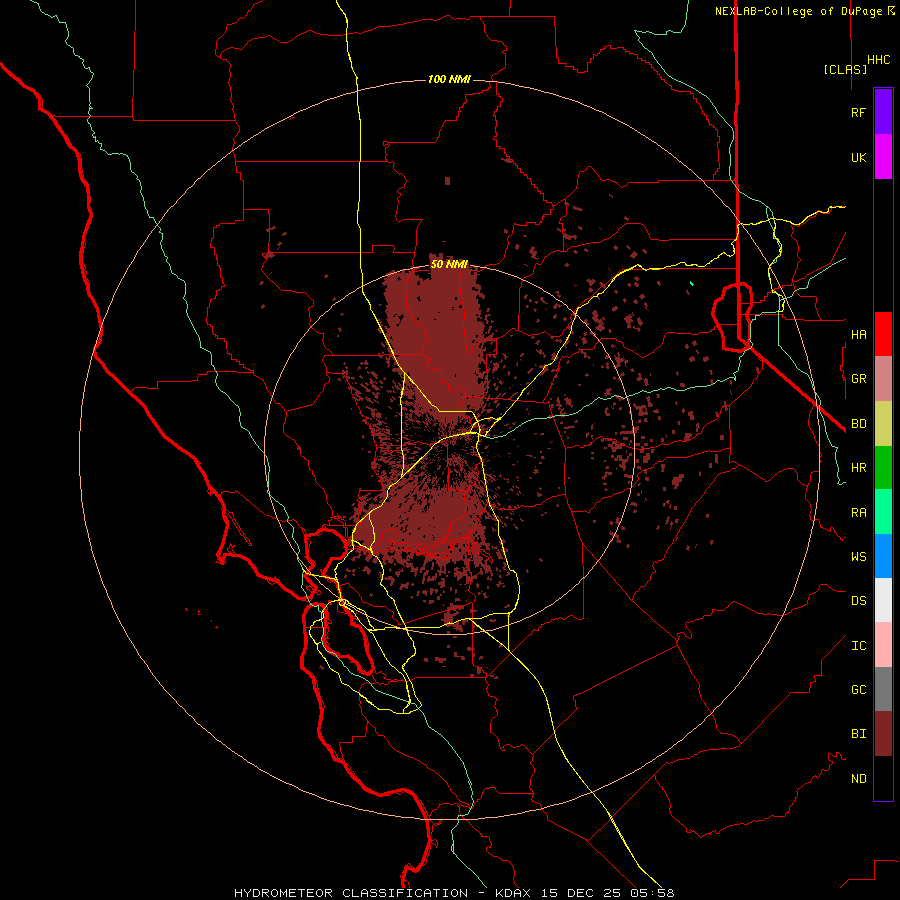
Task: Pick the RA light-green legend block
Action: [x=883, y=512]
